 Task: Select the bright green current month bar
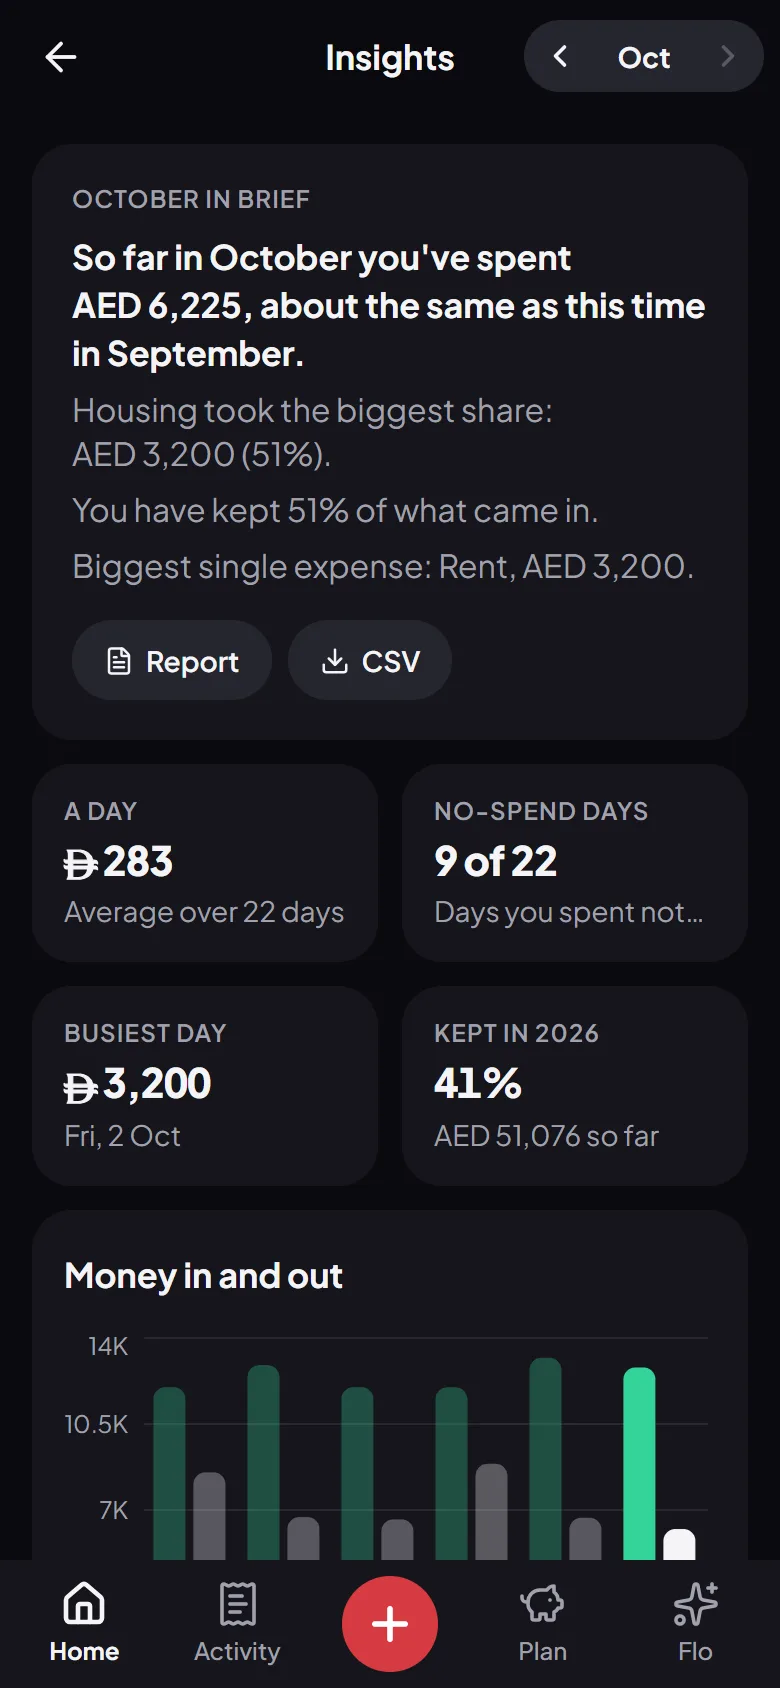pos(639,1464)
